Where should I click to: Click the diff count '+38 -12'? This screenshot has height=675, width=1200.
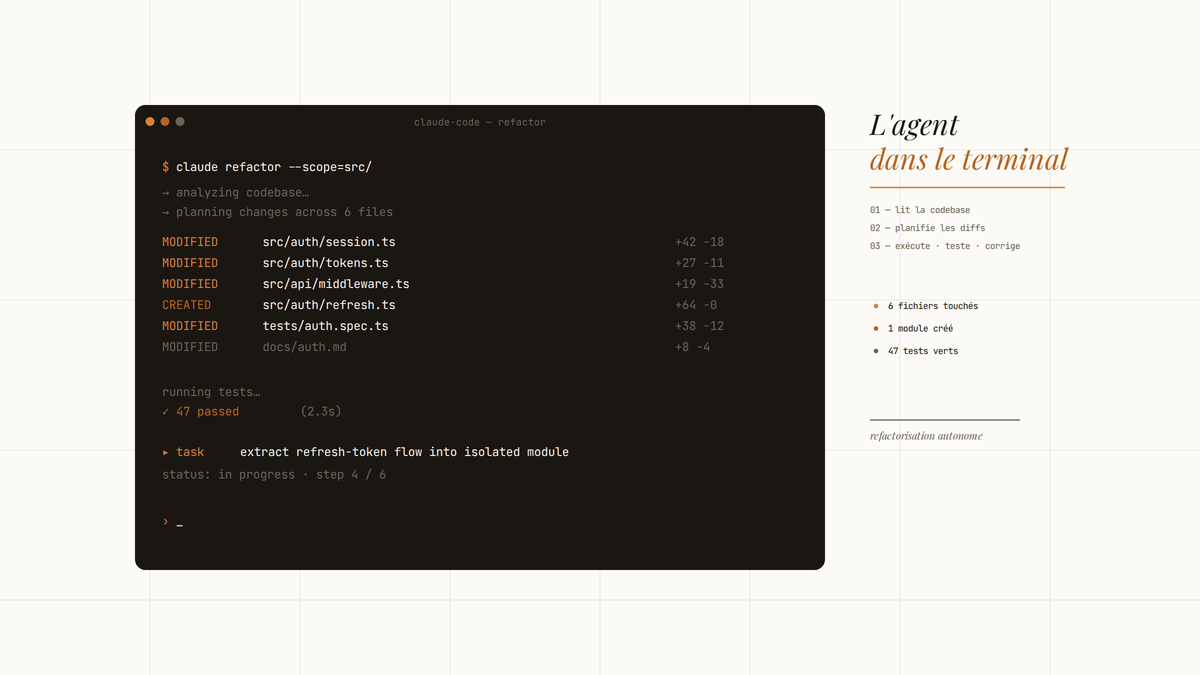tap(700, 326)
